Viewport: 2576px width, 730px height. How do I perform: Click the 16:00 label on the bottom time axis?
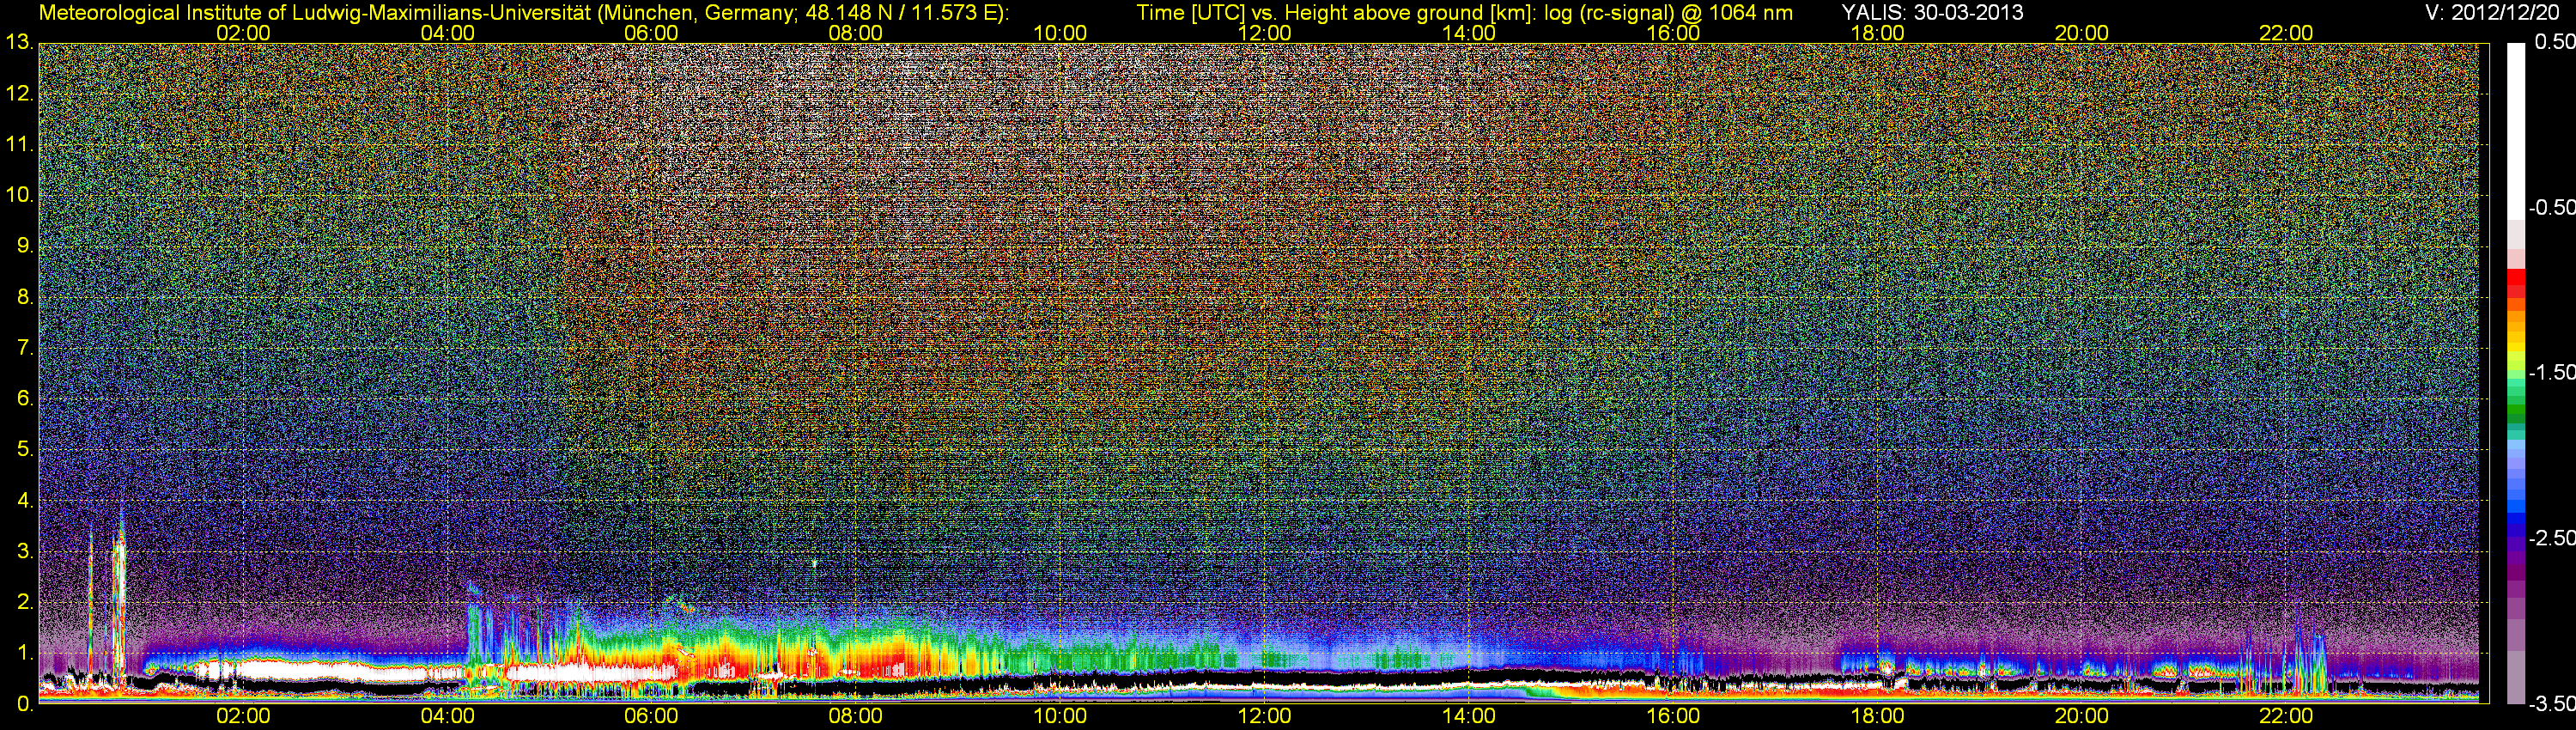coord(1673,716)
